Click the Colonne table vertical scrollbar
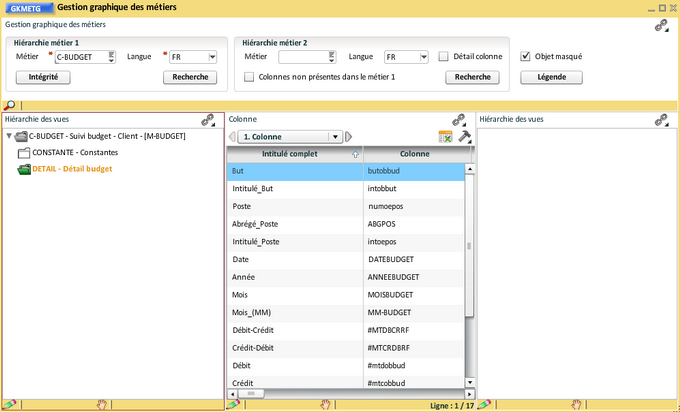 pos(470,243)
